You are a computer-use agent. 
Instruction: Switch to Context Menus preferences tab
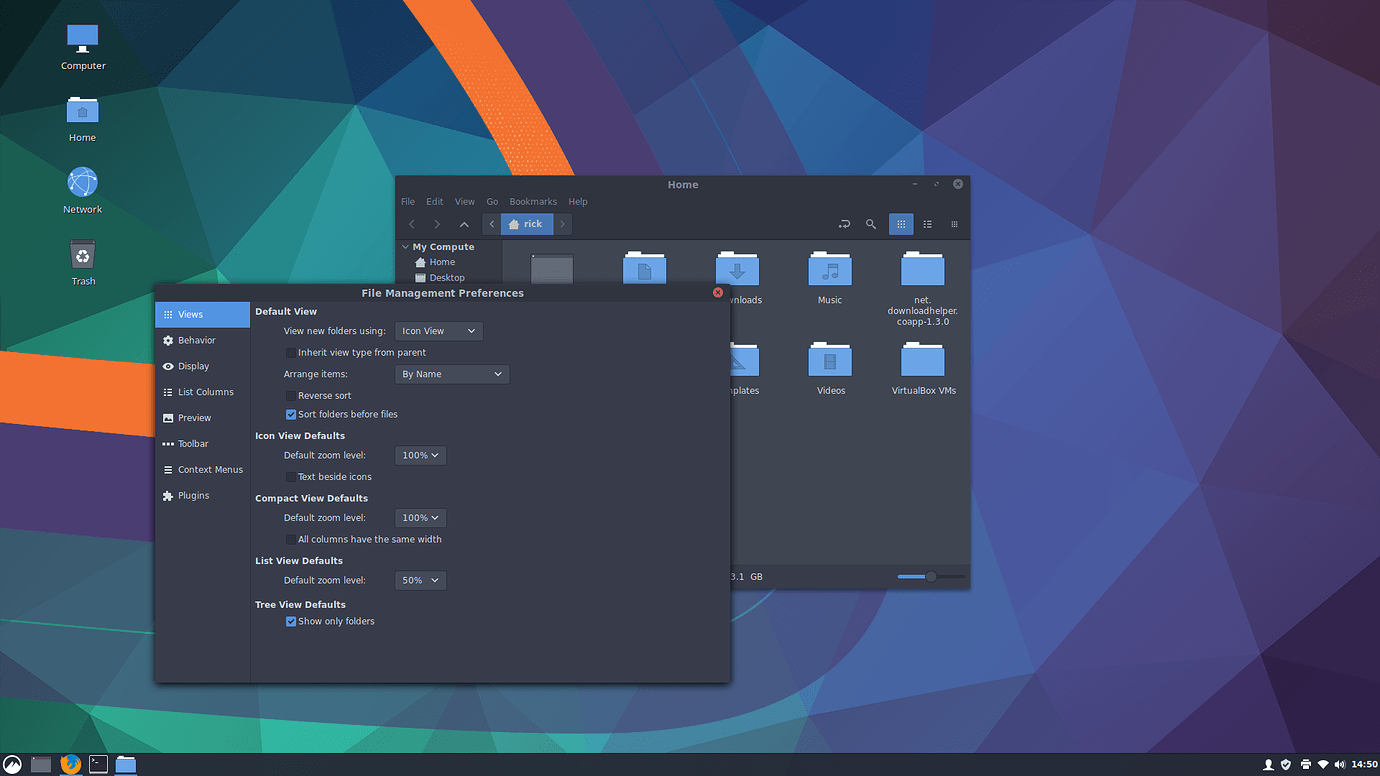click(x=202, y=470)
